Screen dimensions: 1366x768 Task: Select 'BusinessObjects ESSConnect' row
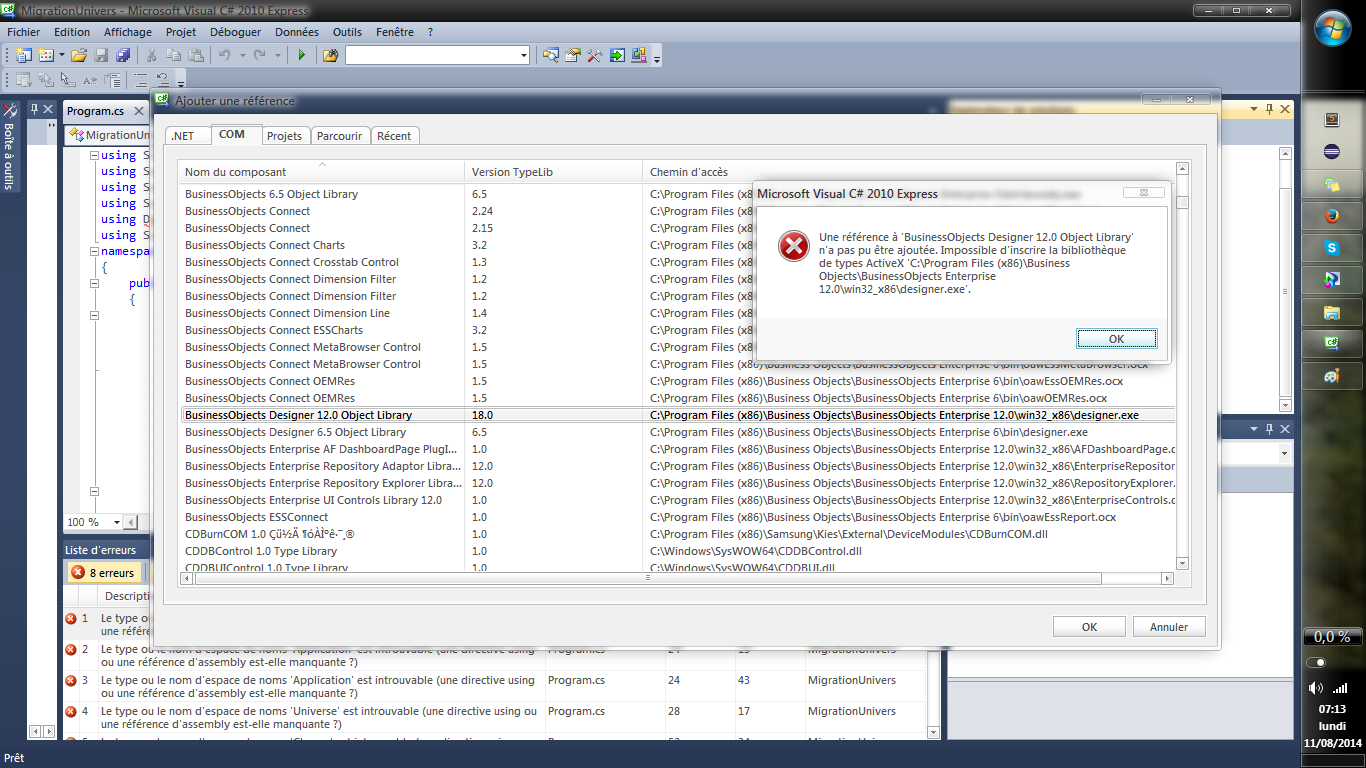[x=676, y=517]
